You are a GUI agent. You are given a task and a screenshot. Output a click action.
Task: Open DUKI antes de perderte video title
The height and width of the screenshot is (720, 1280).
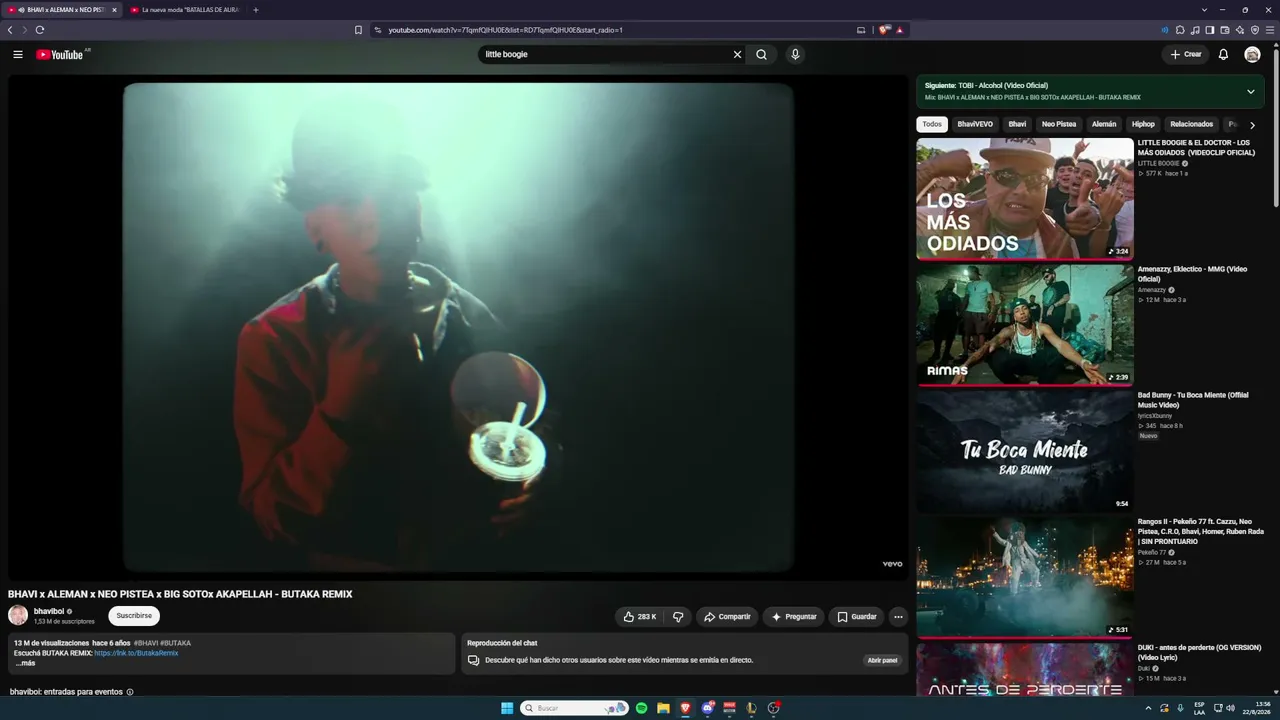[1199, 652]
